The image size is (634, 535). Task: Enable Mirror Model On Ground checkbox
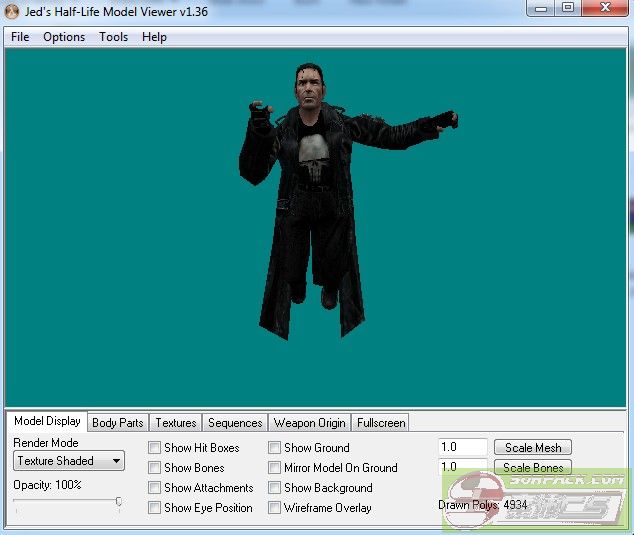click(x=274, y=467)
